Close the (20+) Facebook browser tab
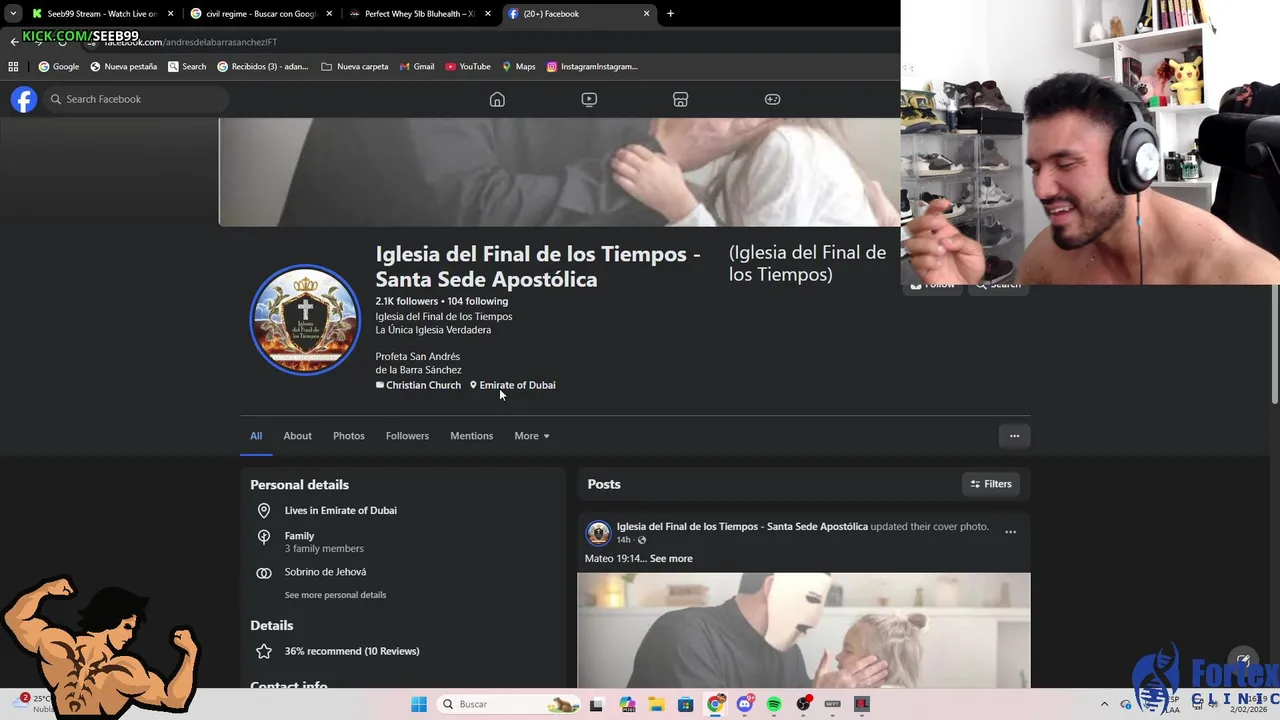The image size is (1280, 720). pyautogui.click(x=646, y=14)
